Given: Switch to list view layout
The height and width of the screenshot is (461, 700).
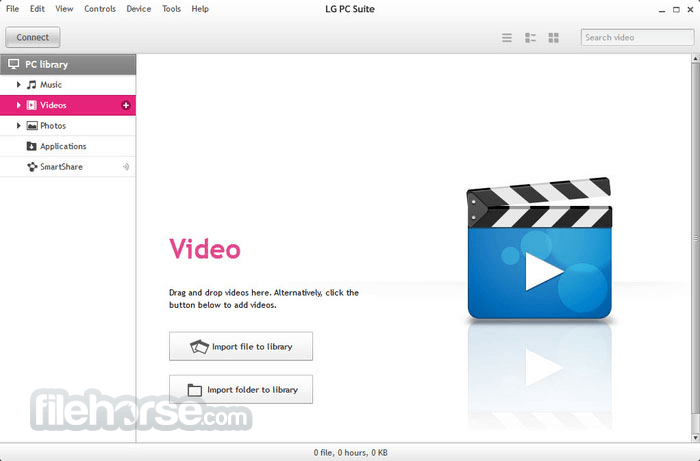Looking at the screenshot, I should tap(507, 37).
